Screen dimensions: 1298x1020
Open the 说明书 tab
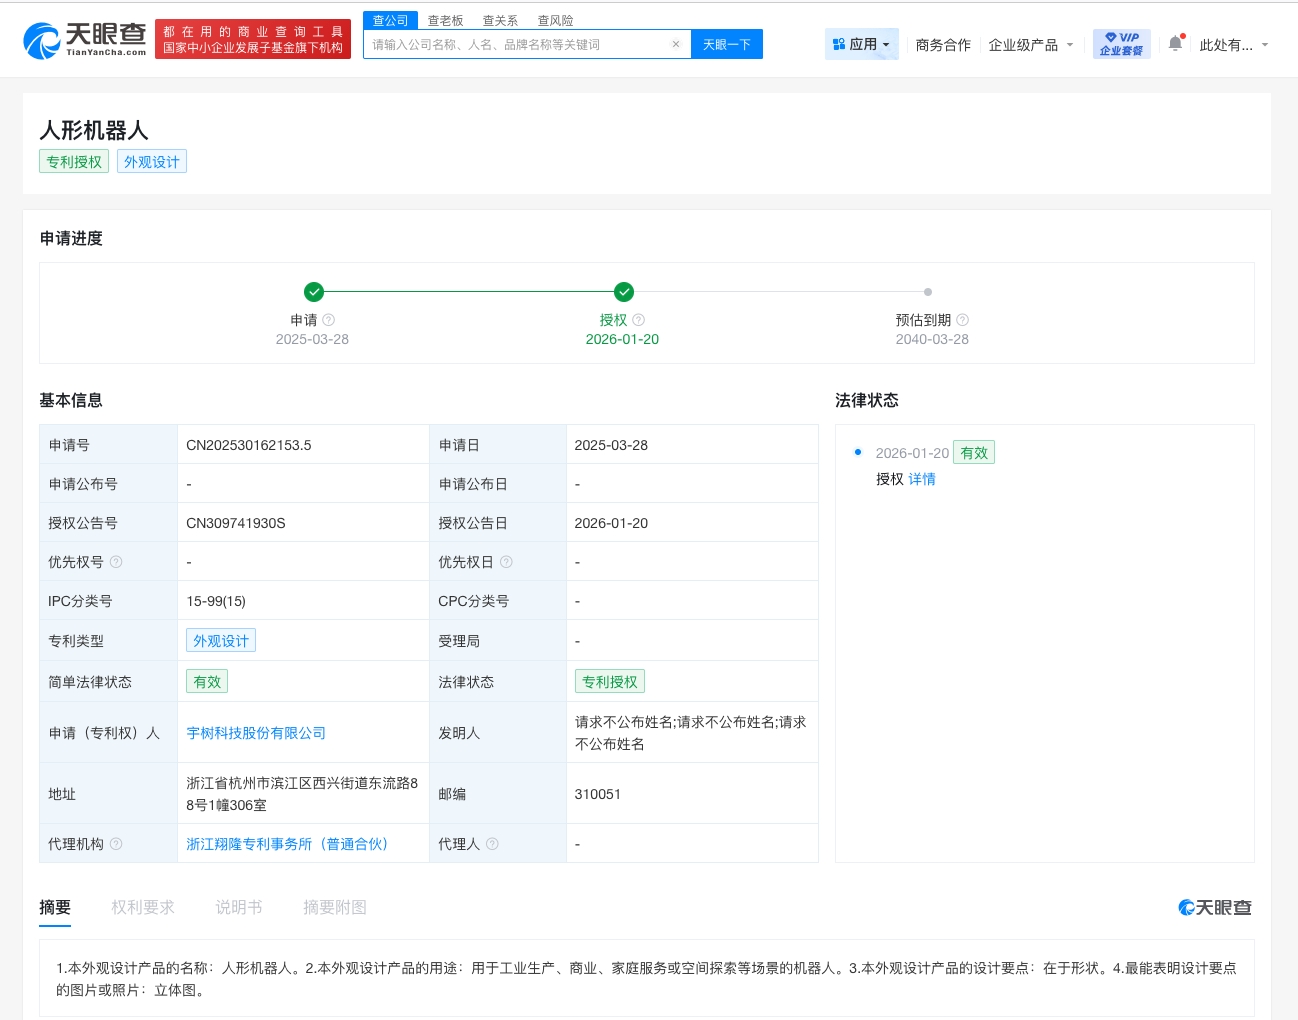[239, 907]
